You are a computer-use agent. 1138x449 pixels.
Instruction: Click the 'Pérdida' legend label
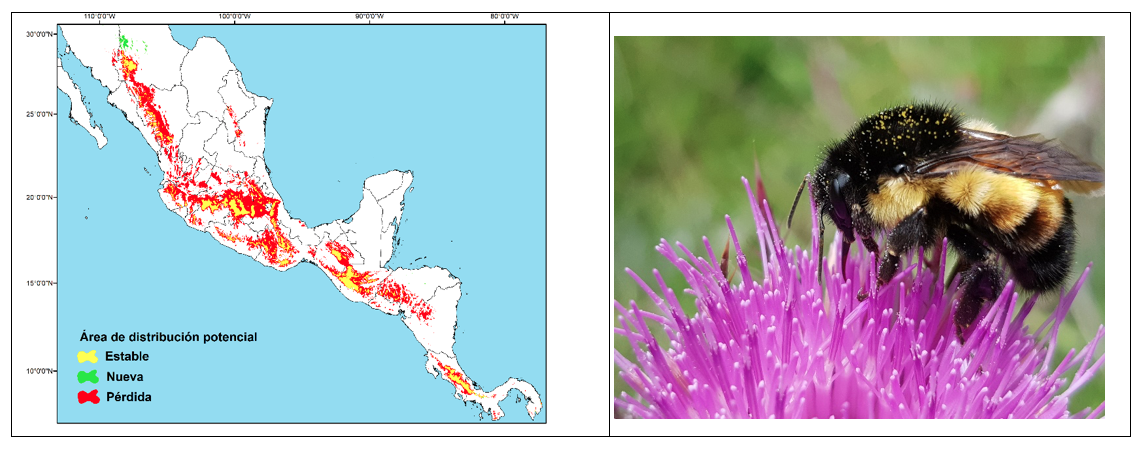click(x=128, y=397)
